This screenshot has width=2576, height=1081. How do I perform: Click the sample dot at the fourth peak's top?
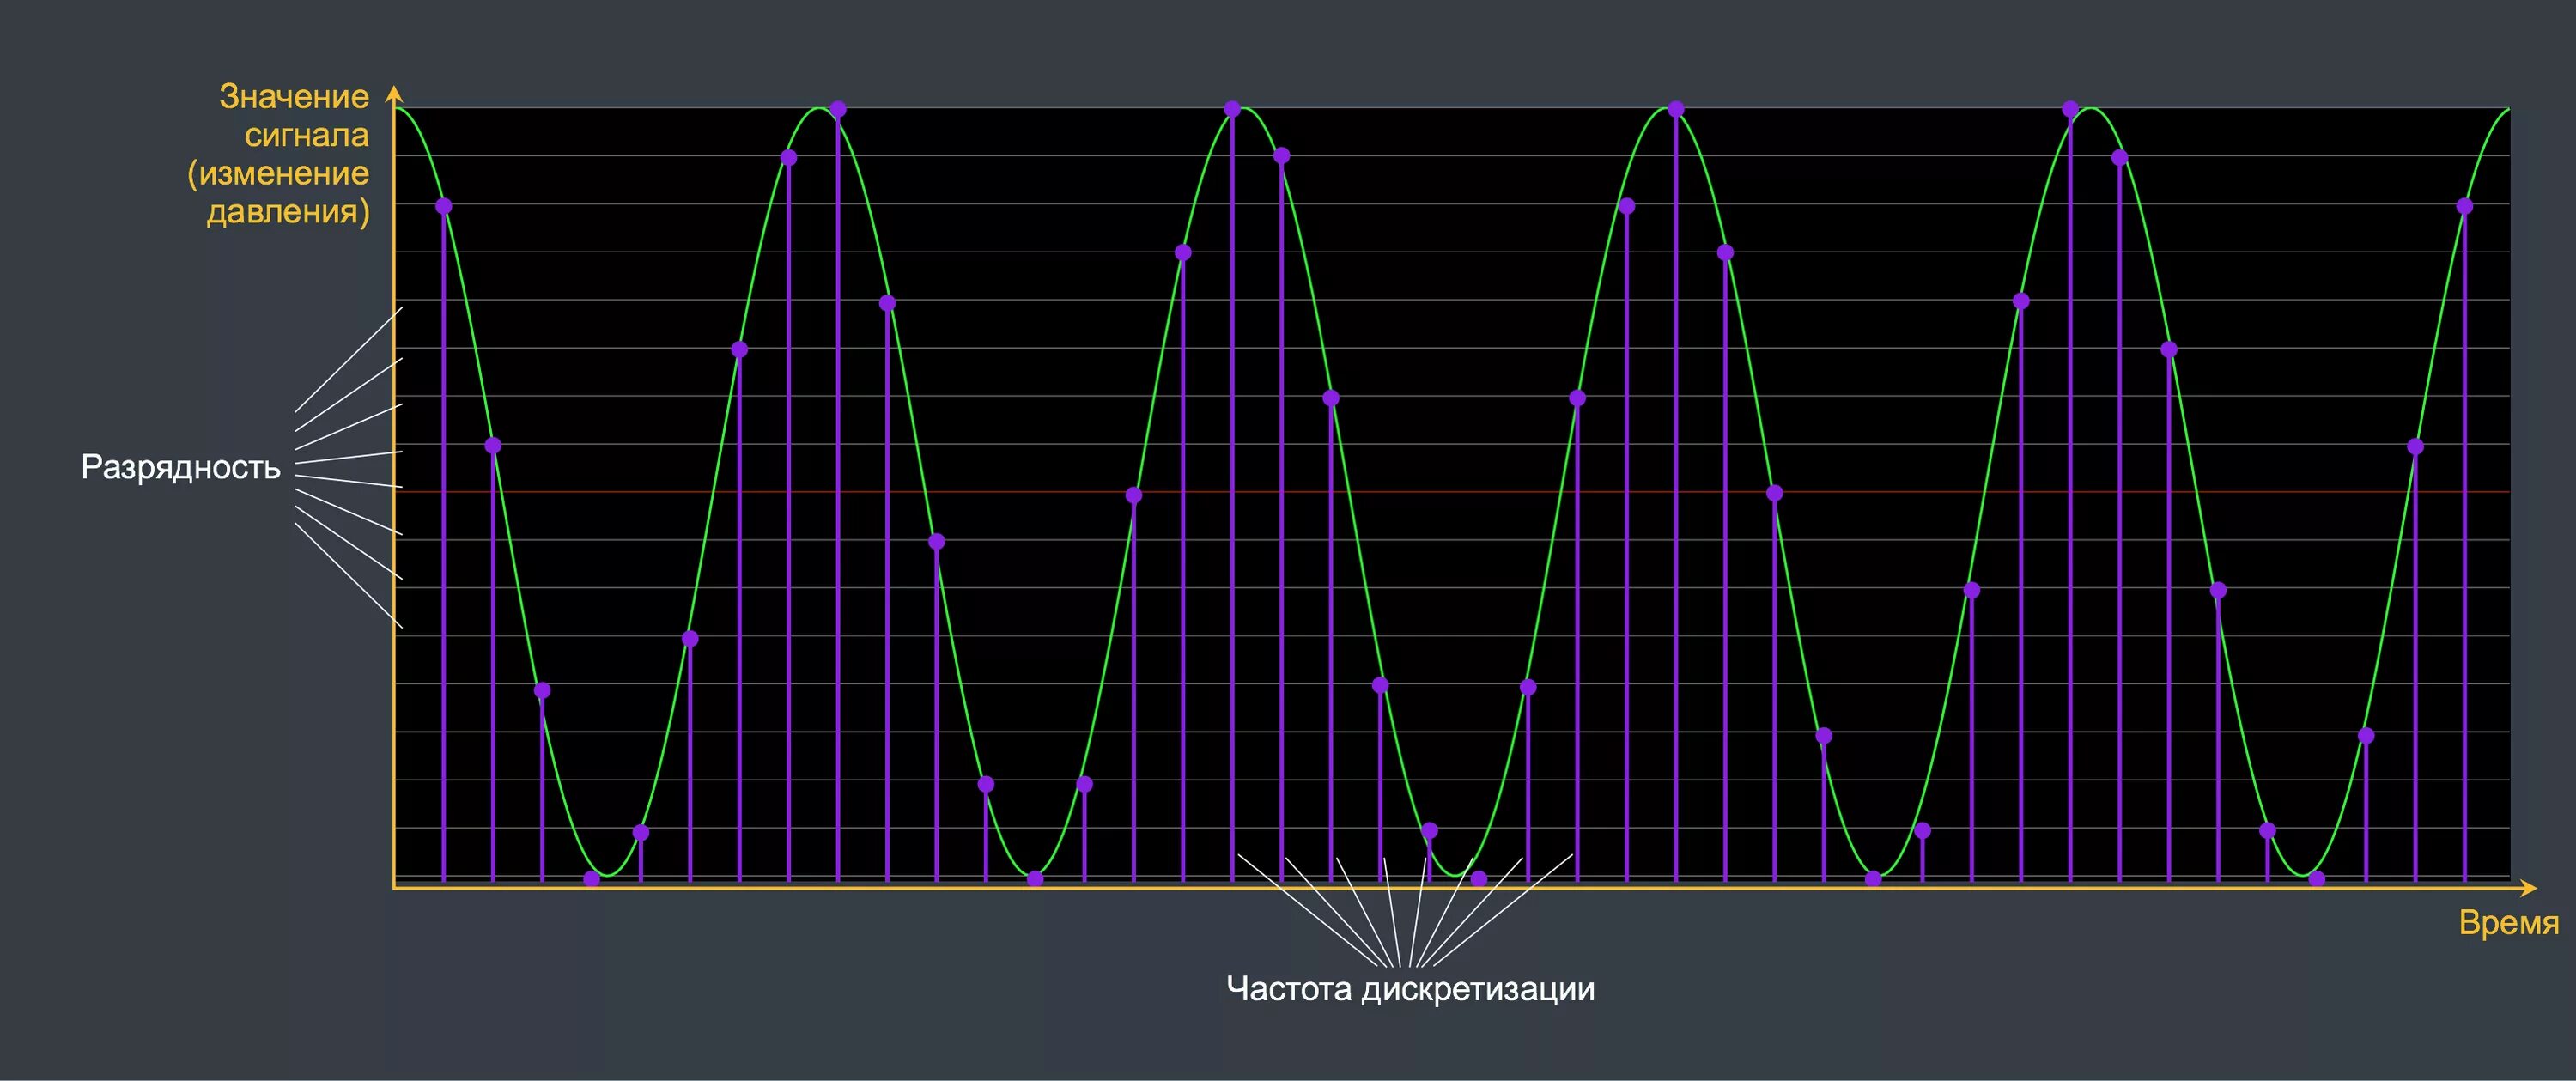[2070, 109]
